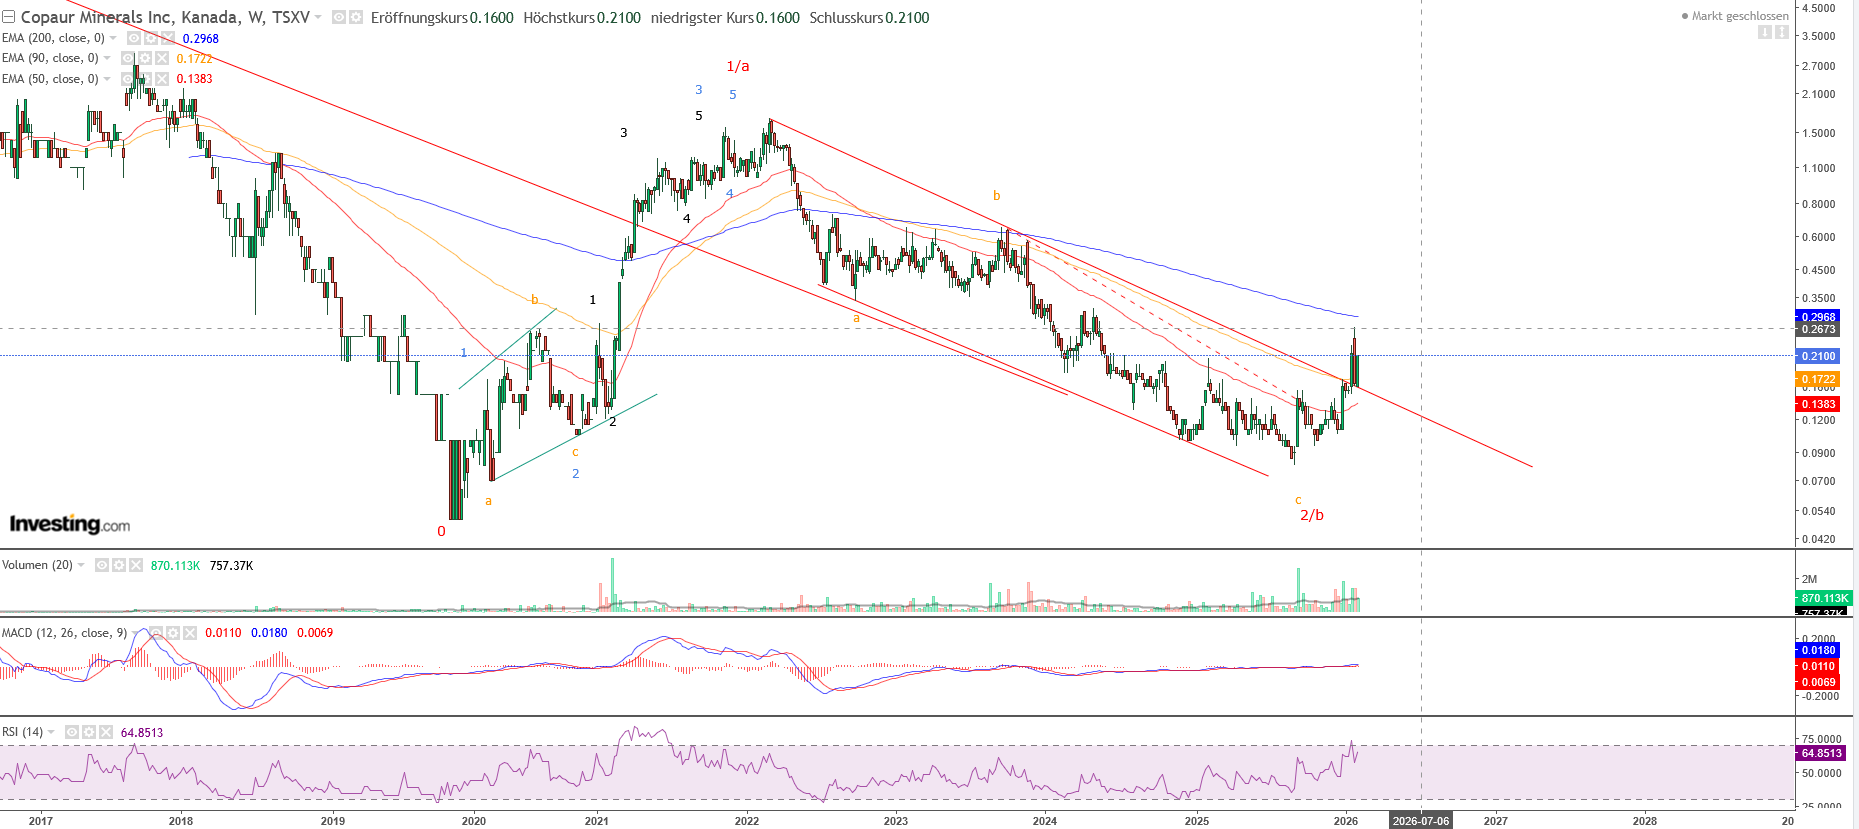Viewport: 1859px width, 829px height.
Task: Toggle Volumen indicator visibility eye
Action: click(x=102, y=565)
